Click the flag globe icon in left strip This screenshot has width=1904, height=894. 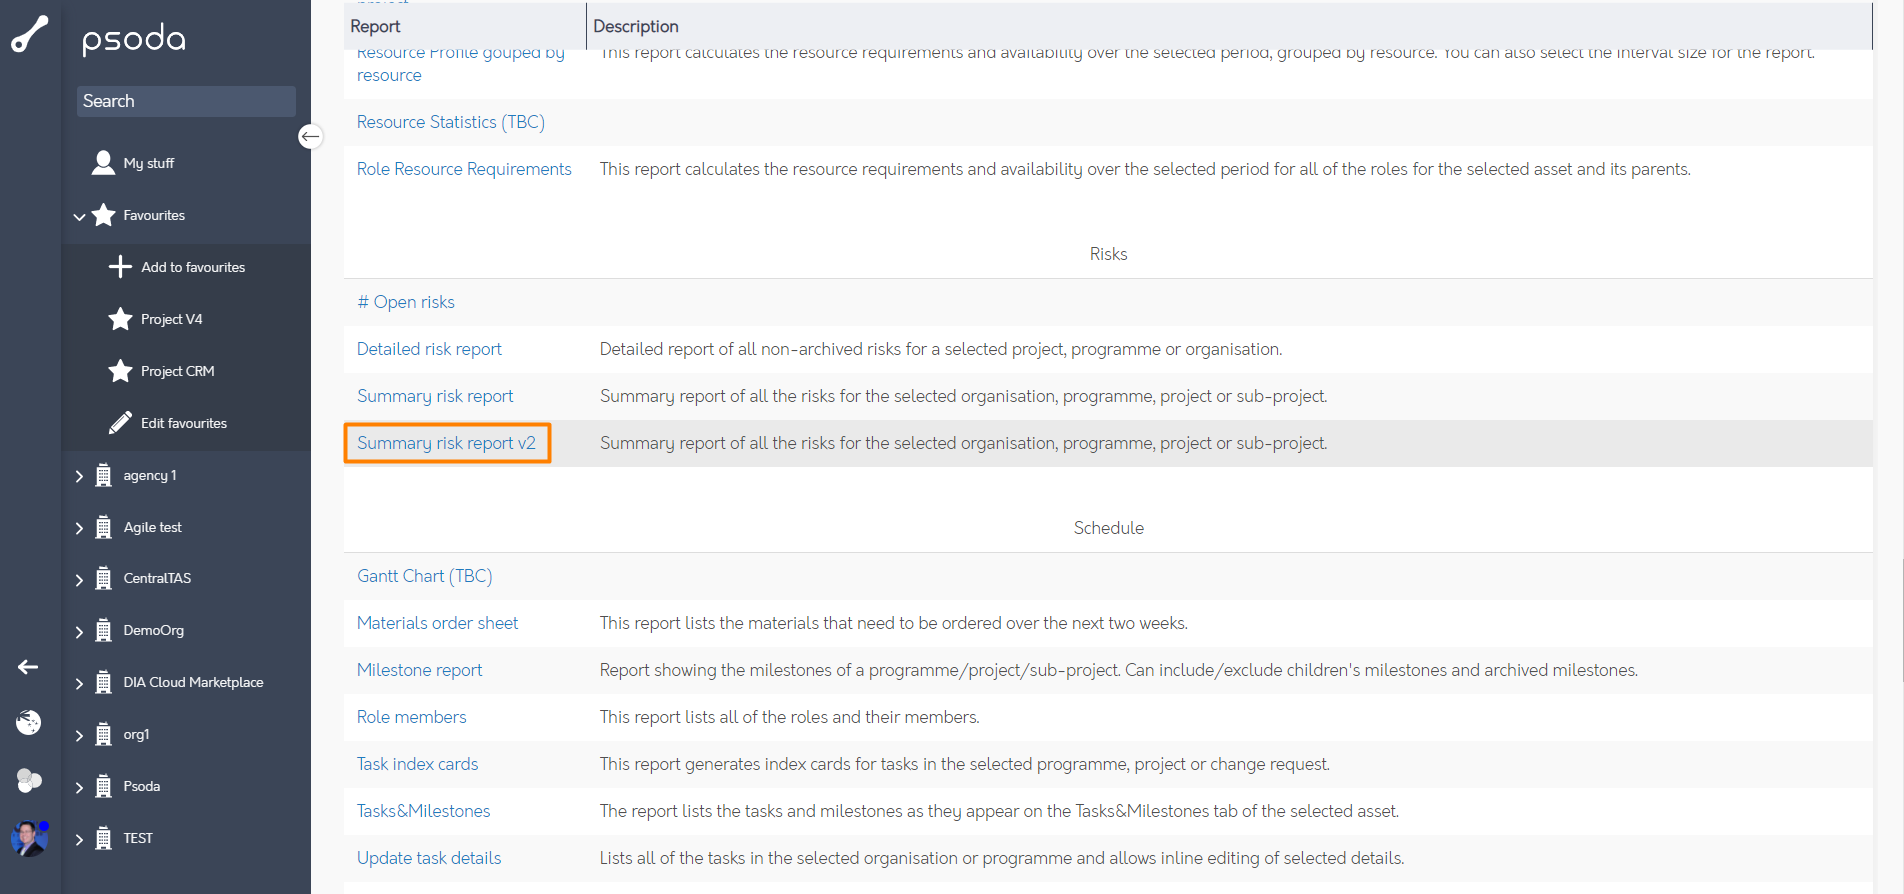(x=28, y=722)
